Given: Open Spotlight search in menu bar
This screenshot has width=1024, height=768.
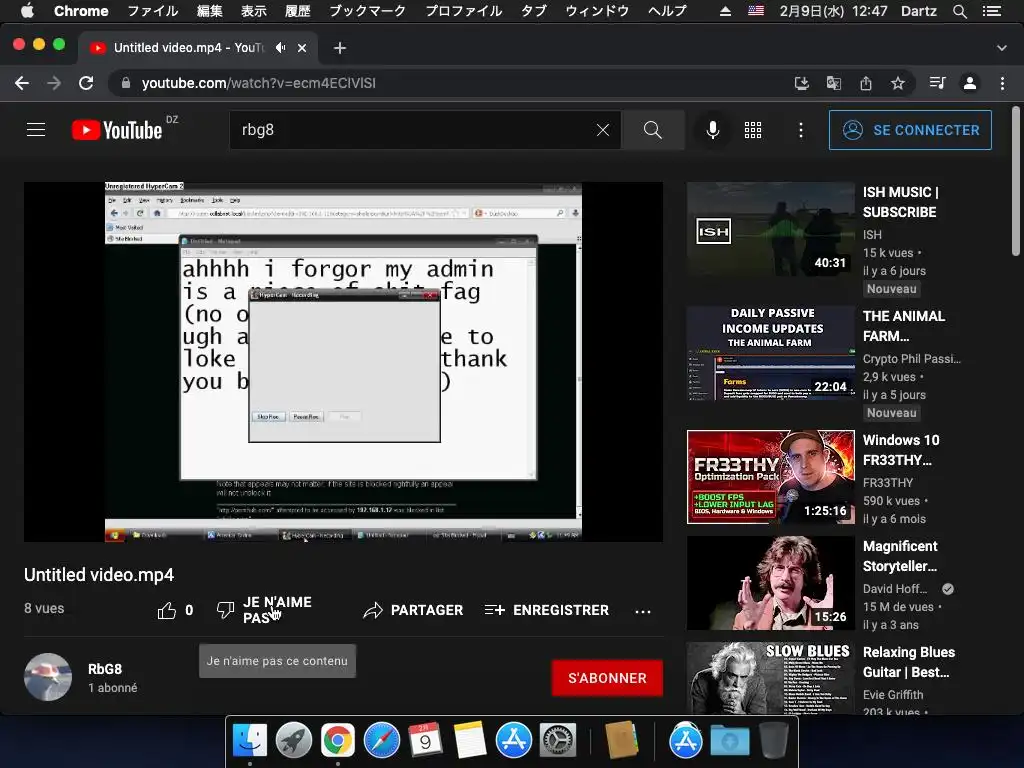Looking at the screenshot, I should coord(959,11).
